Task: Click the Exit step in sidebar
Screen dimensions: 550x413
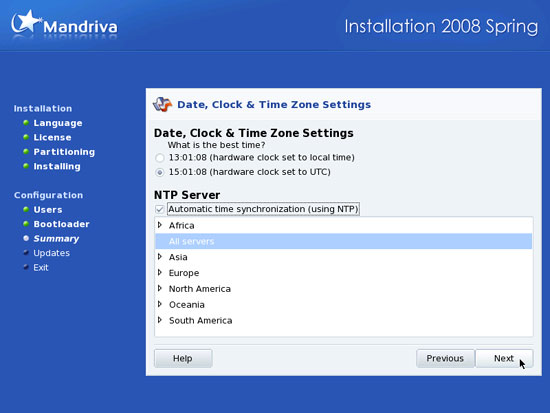Action: 41,267
